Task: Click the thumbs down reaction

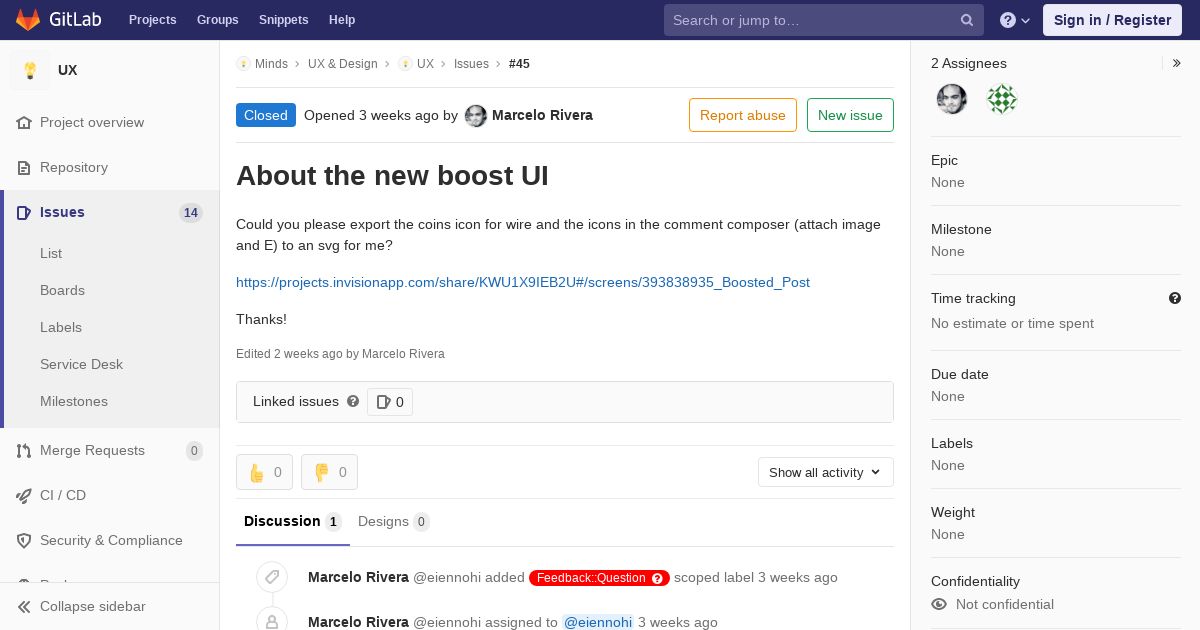Action: click(329, 472)
